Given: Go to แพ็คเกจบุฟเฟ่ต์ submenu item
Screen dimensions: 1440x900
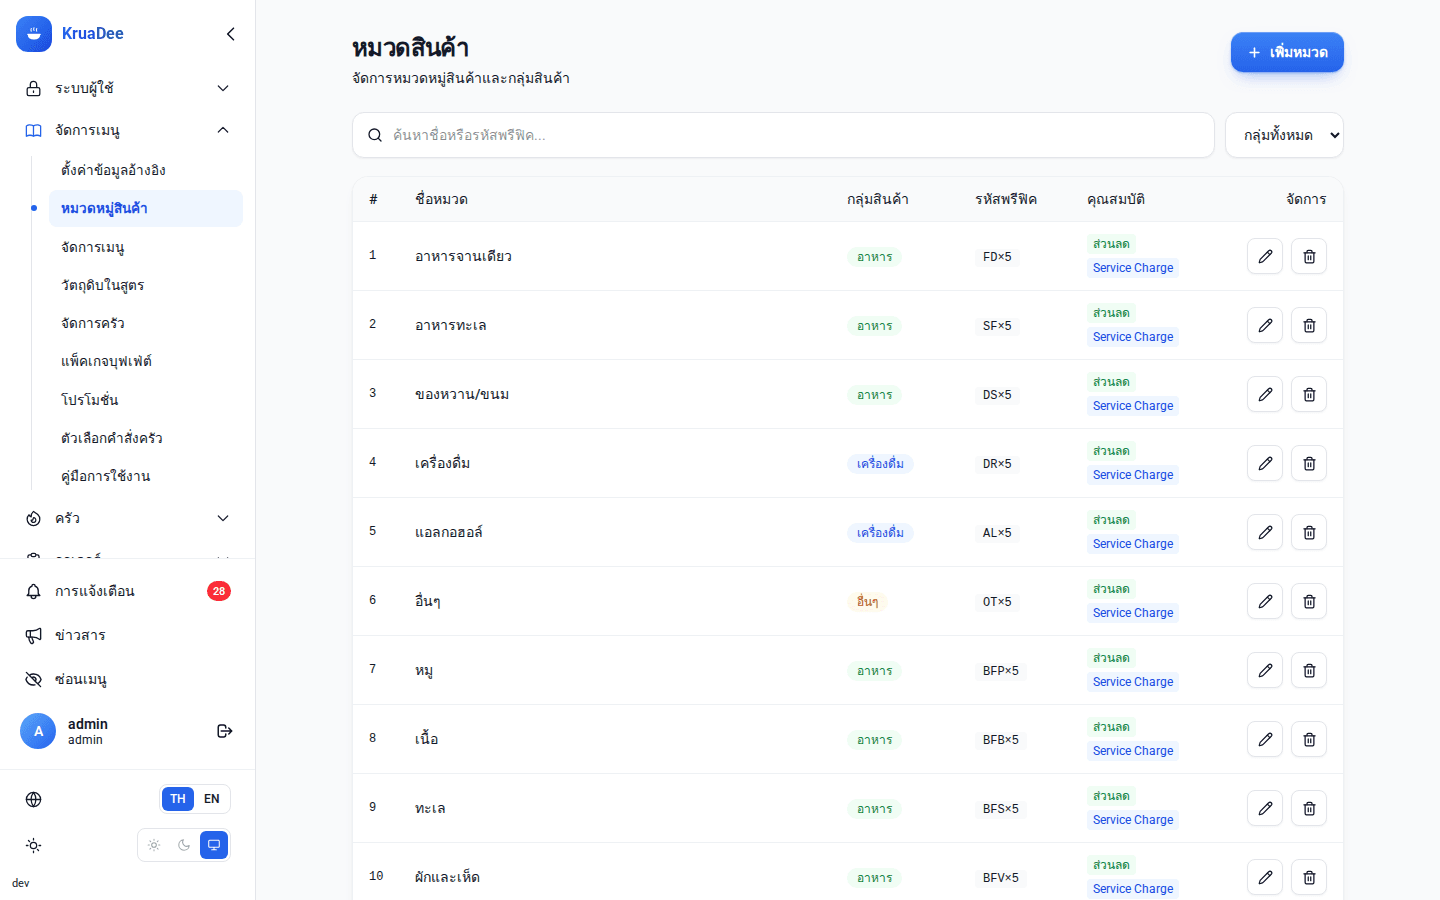Looking at the screenshot, I should (x=146, y=361).
